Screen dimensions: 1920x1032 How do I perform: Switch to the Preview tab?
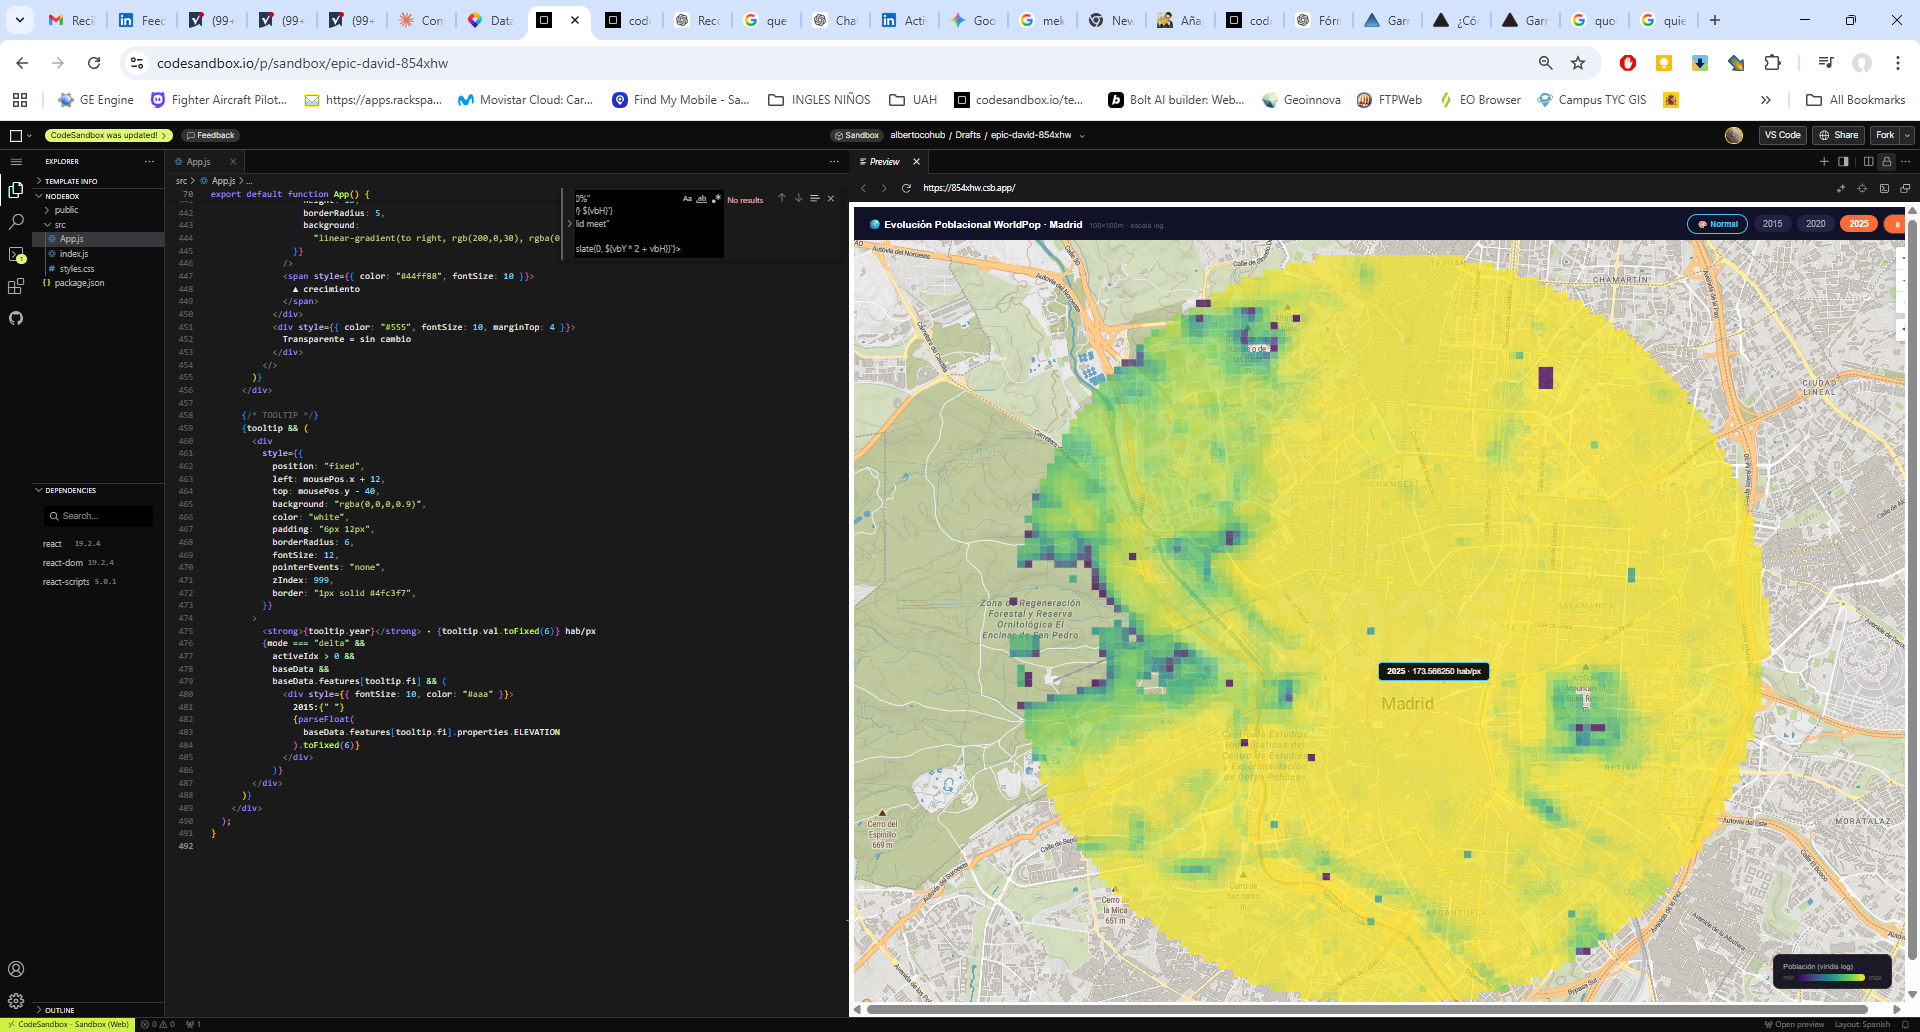tap(884, 161)
